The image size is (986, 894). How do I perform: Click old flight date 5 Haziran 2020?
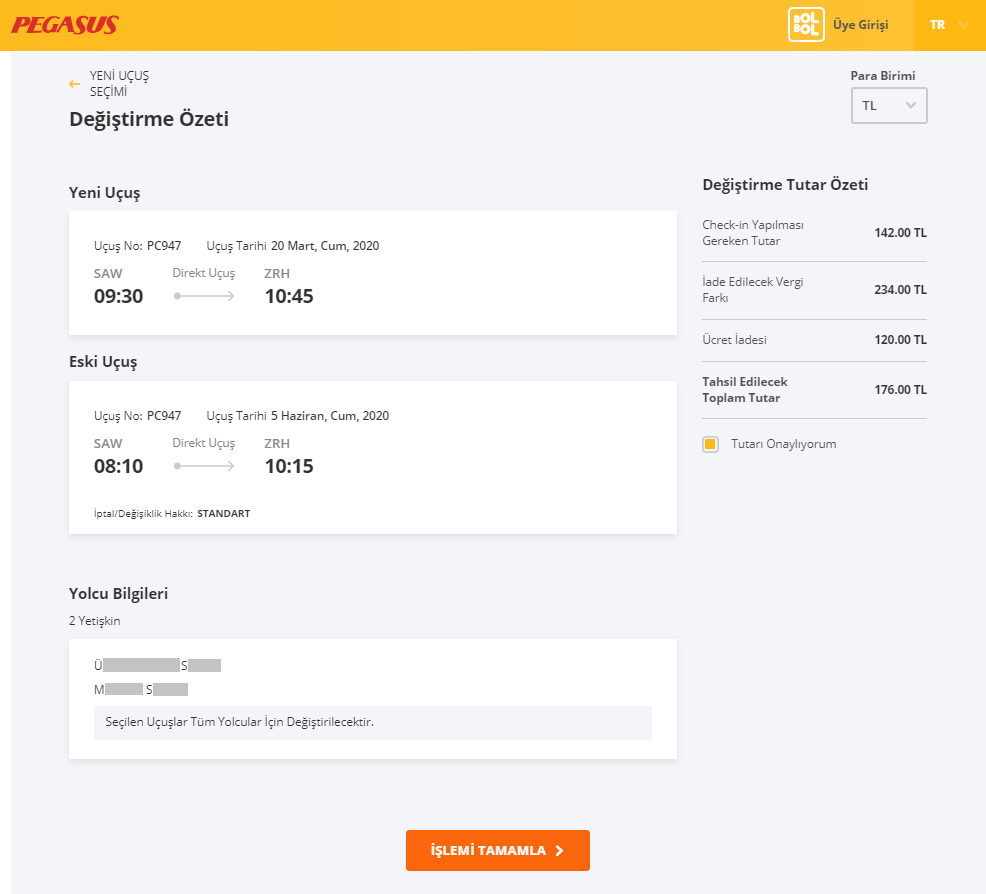(x=329, y=416)
